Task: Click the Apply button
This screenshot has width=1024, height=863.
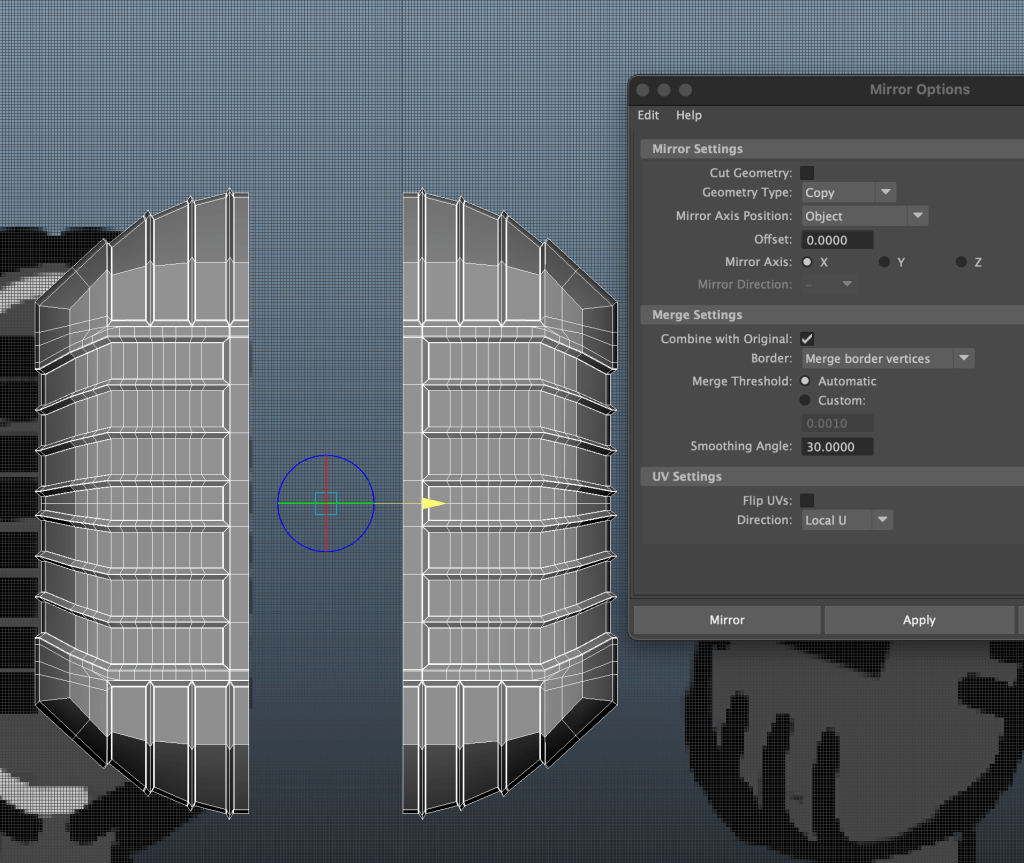Action: point(919,620)
